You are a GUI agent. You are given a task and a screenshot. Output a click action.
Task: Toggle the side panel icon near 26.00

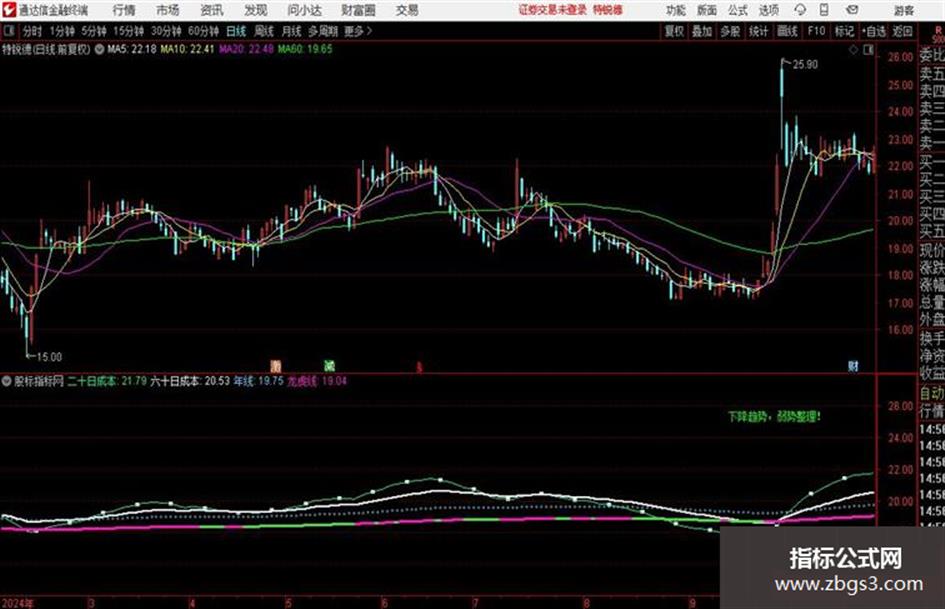(868, 50)
